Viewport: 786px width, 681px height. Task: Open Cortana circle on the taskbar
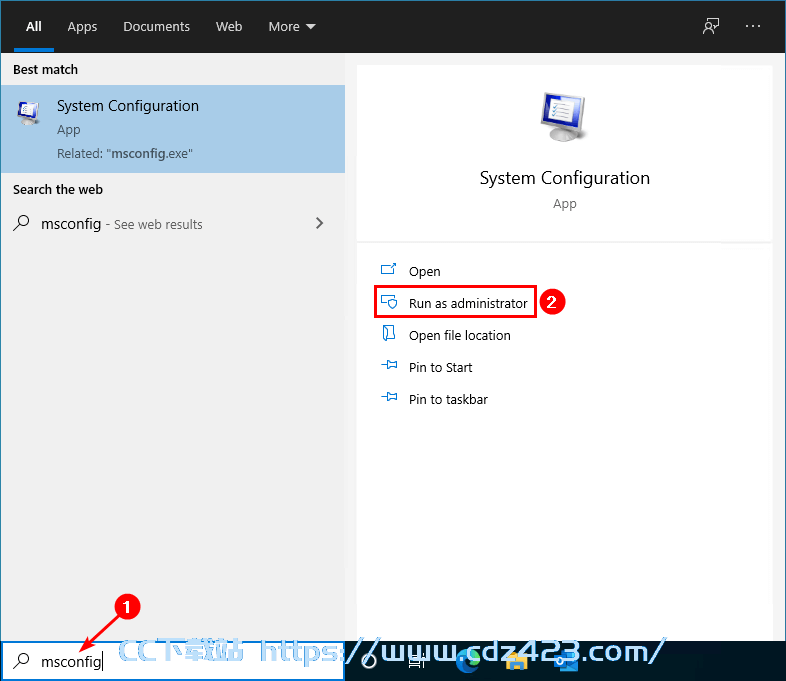[x=369, y=661]
